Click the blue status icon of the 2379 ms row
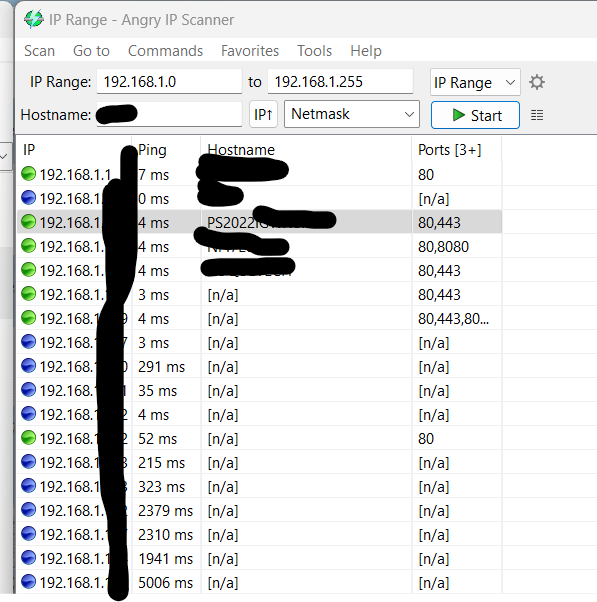Viewport: 597px width, 602px height. [28, 510]
